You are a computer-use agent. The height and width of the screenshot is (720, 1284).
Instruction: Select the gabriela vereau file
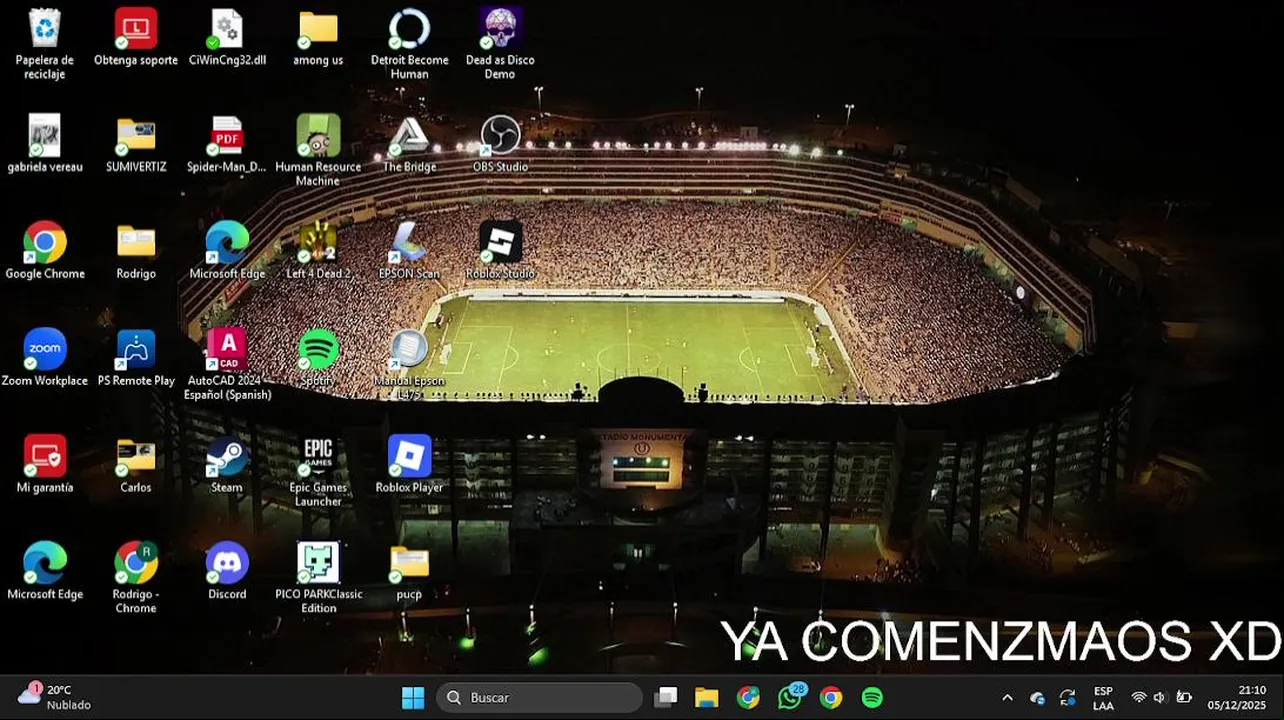point(45,144)
